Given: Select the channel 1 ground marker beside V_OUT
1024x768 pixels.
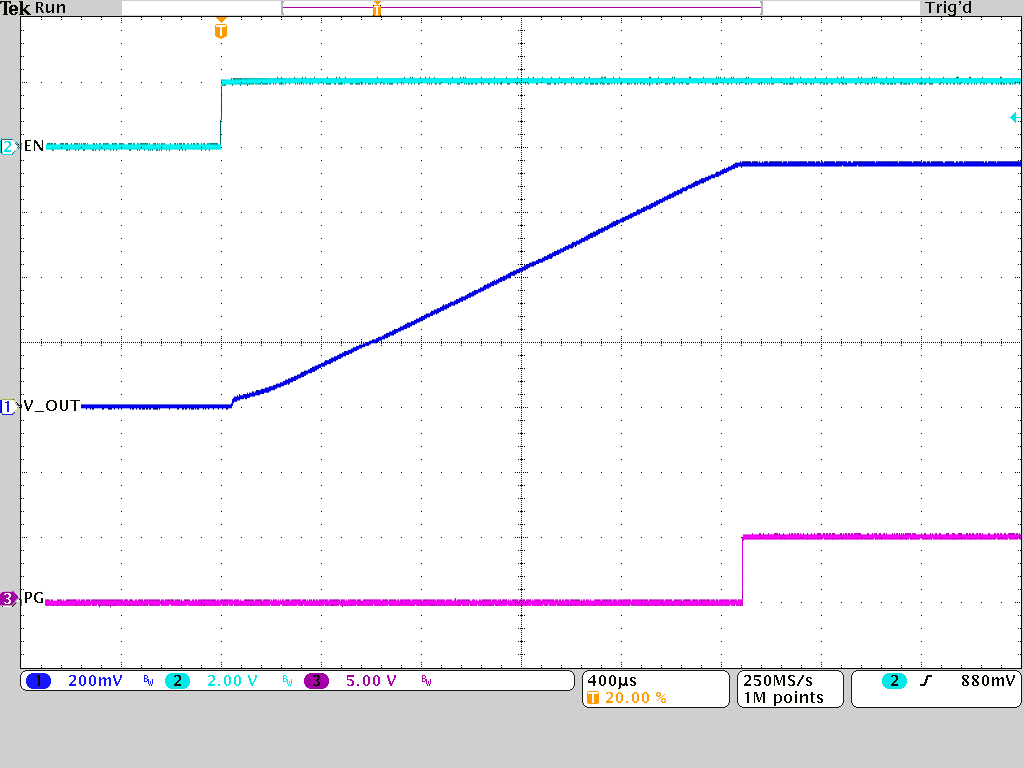Looking at the screenshot, I should [8, 407].
